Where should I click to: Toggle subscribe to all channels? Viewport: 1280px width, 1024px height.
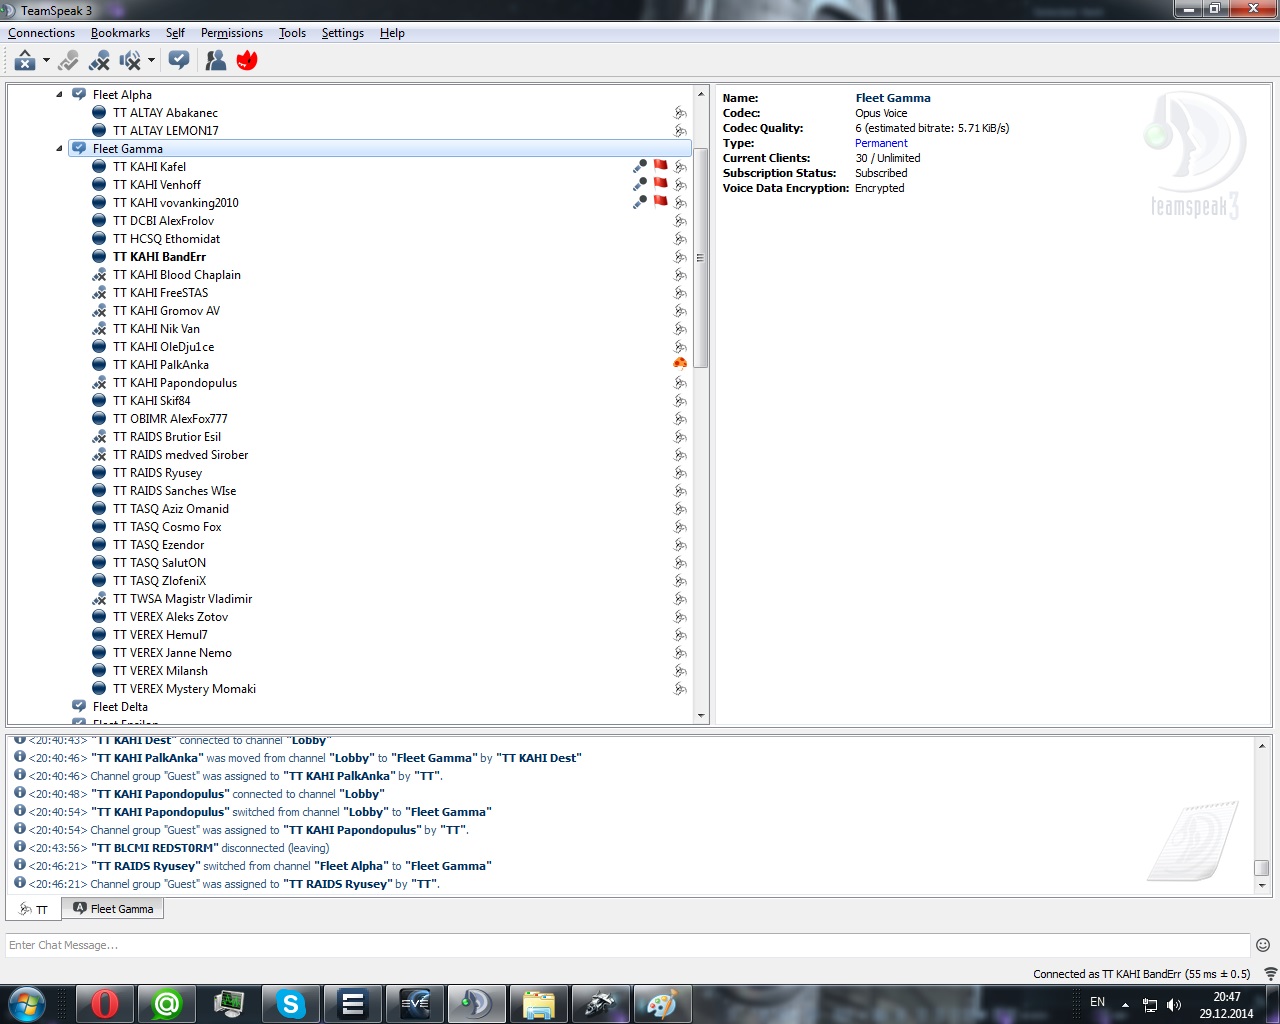[x=179, y=61]
